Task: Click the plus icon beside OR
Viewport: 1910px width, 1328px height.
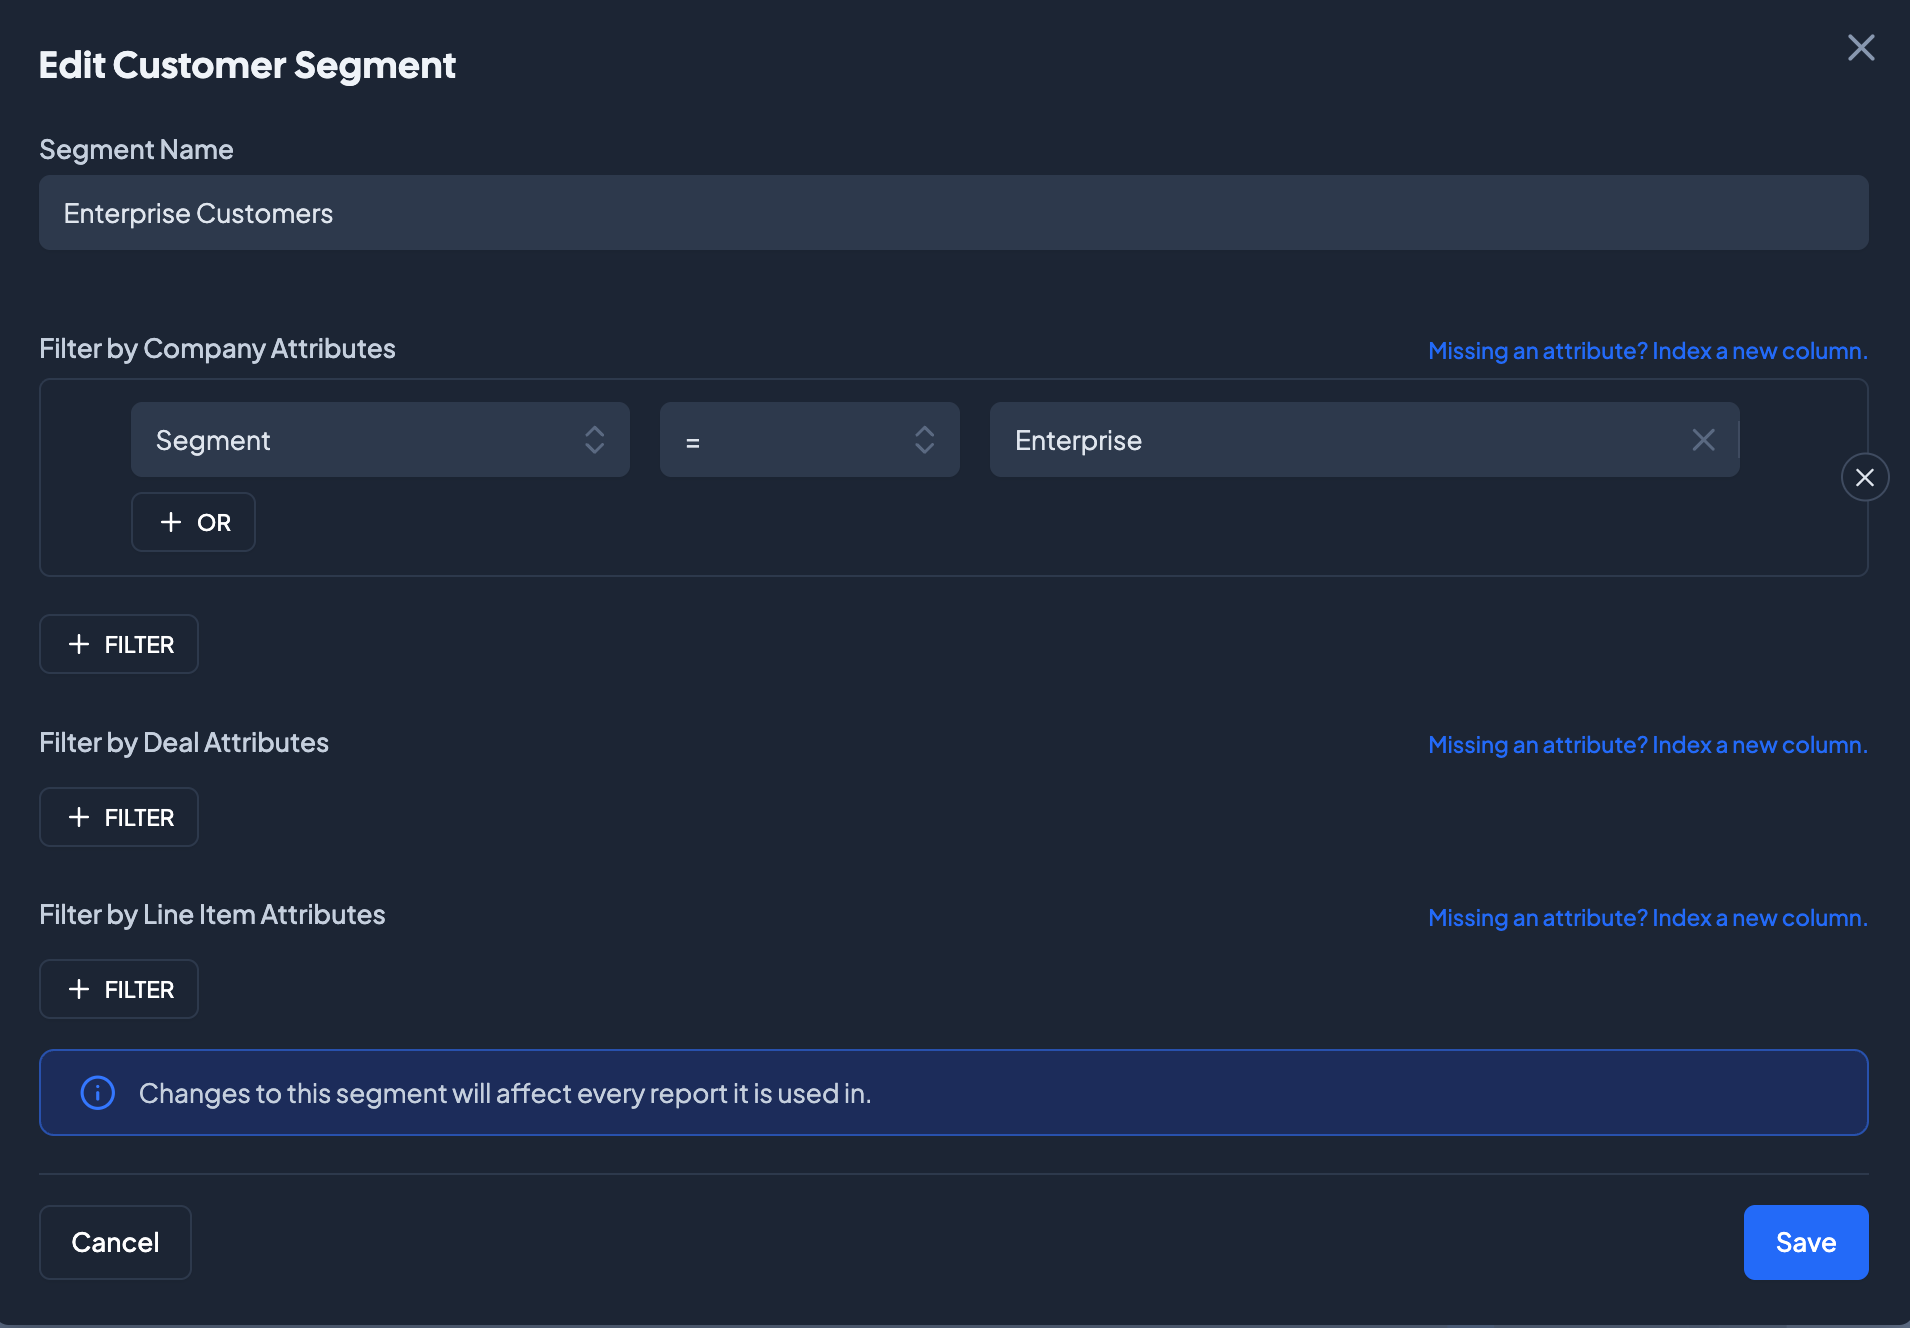Action: point(171,522)
